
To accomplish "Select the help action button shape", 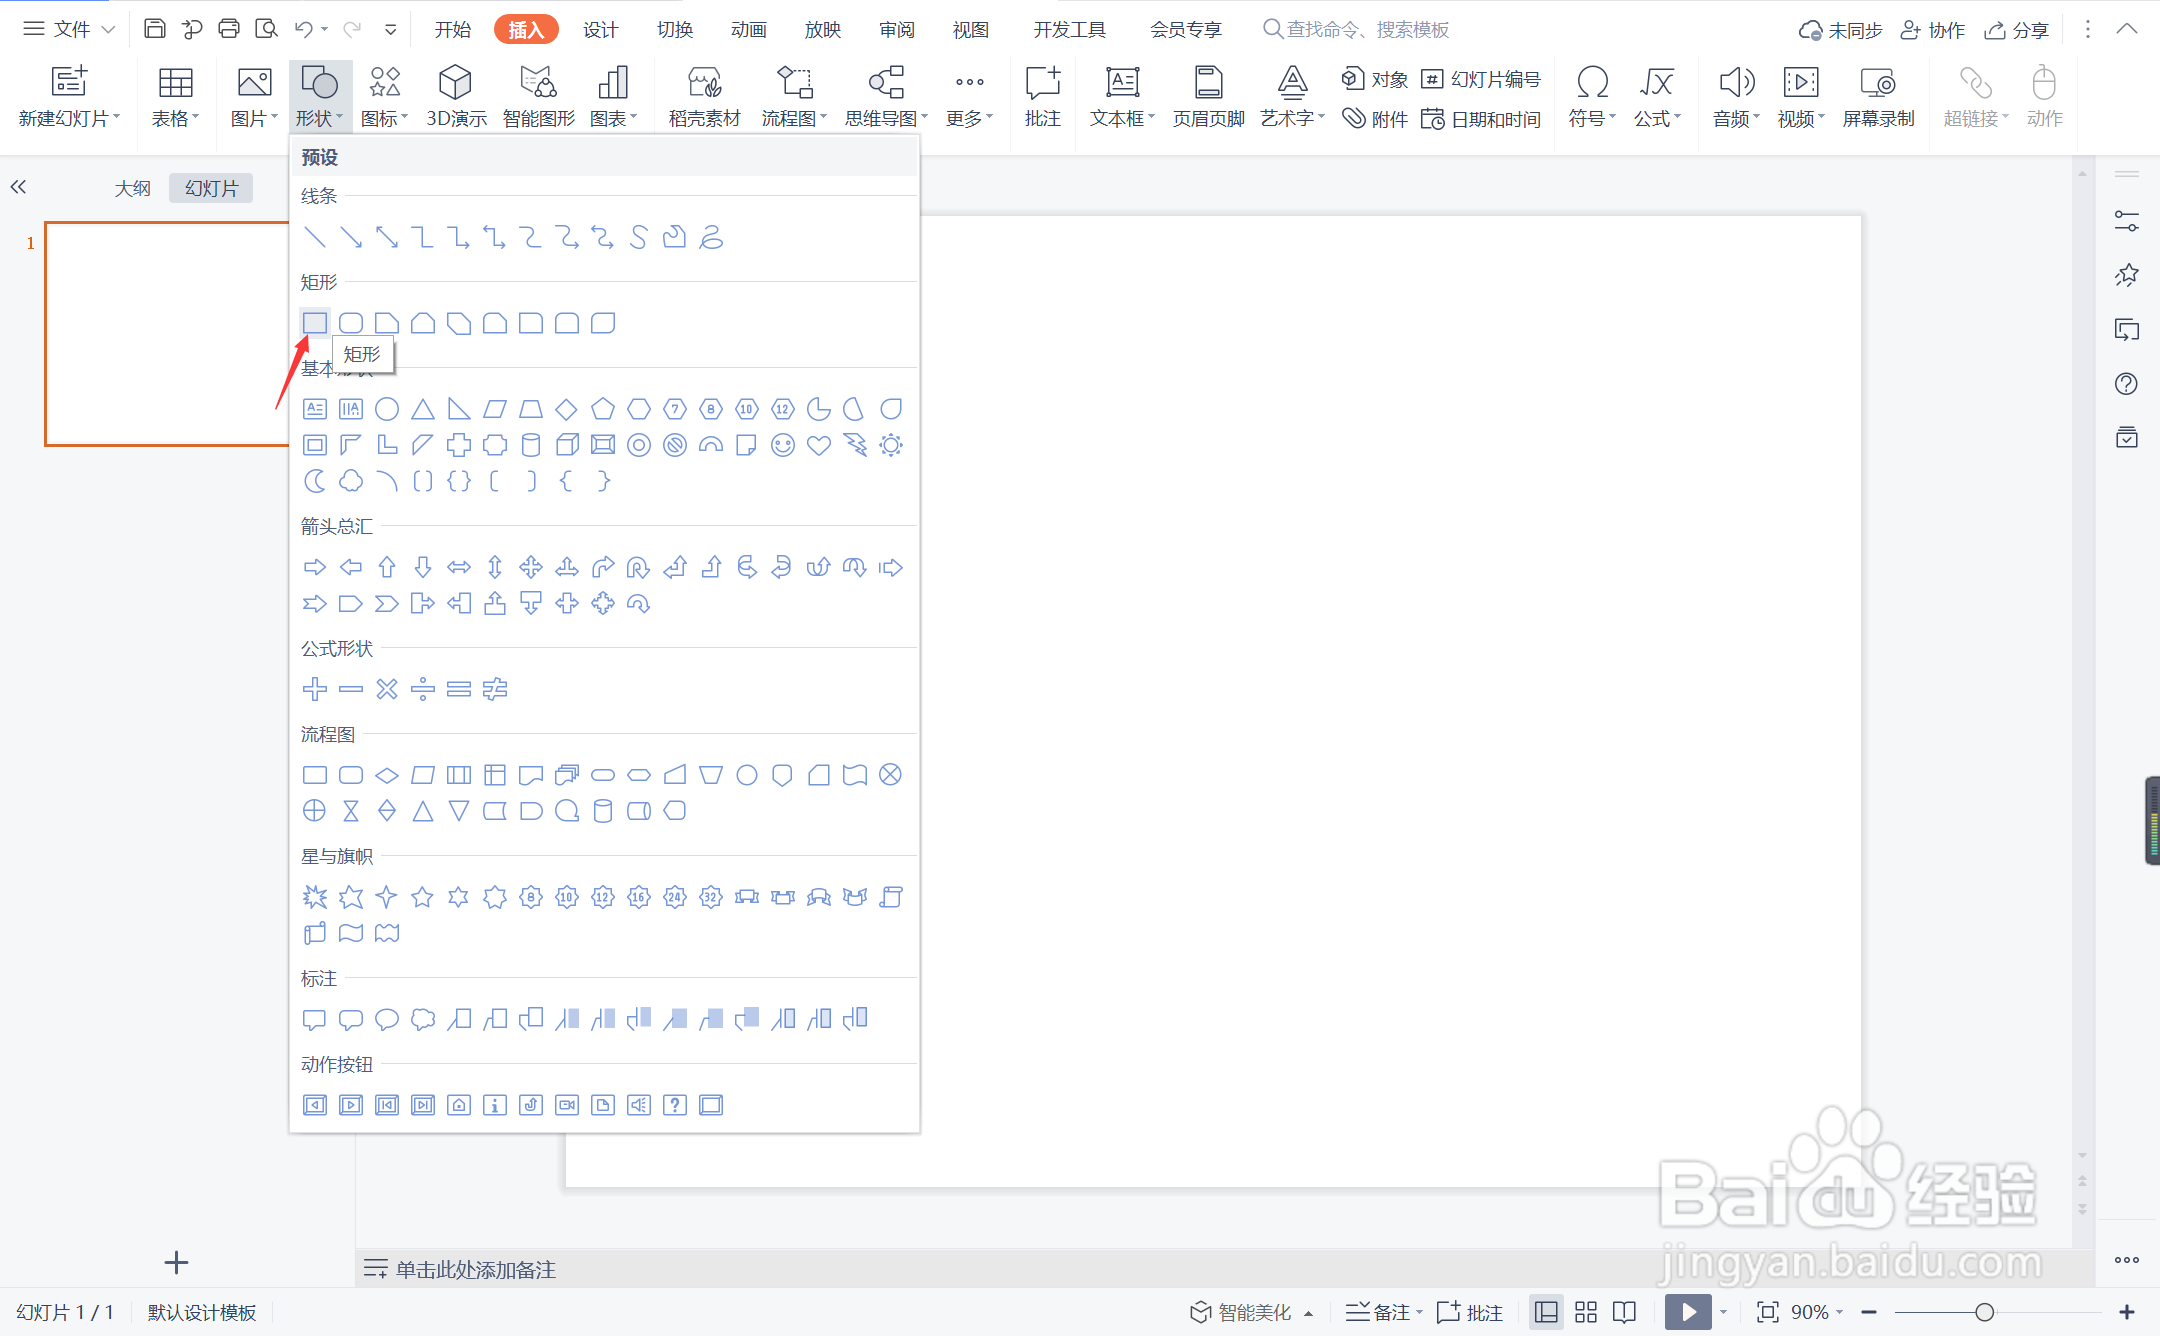I will coord(675,1105).
